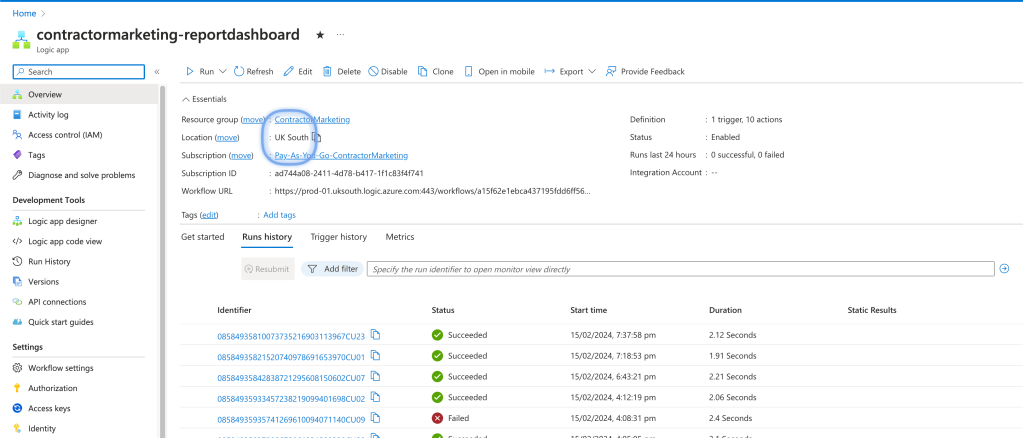Click the Start time column header
1023x438 pixels.
[x=588, y=311]
